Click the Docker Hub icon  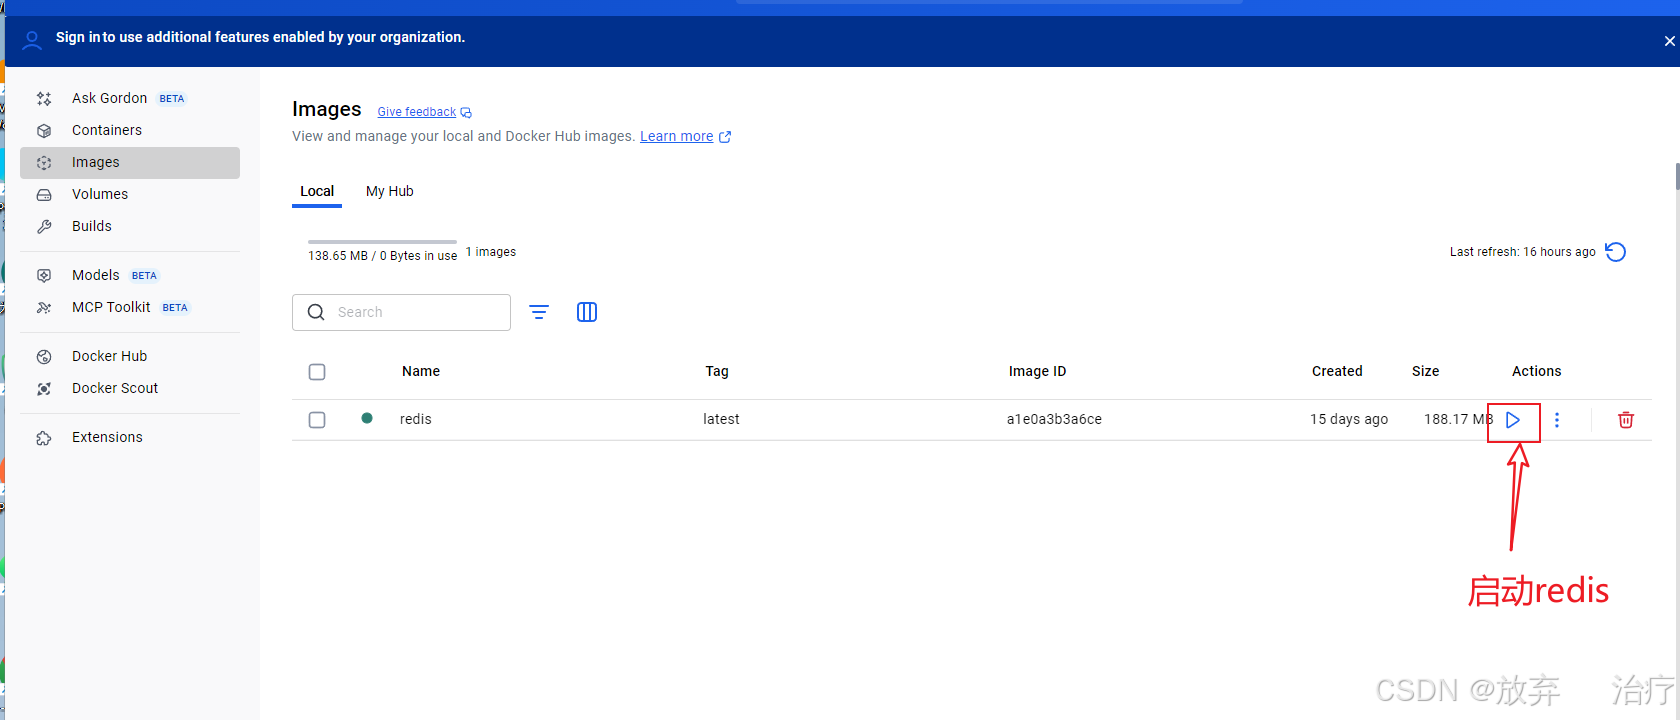(44, 356)
